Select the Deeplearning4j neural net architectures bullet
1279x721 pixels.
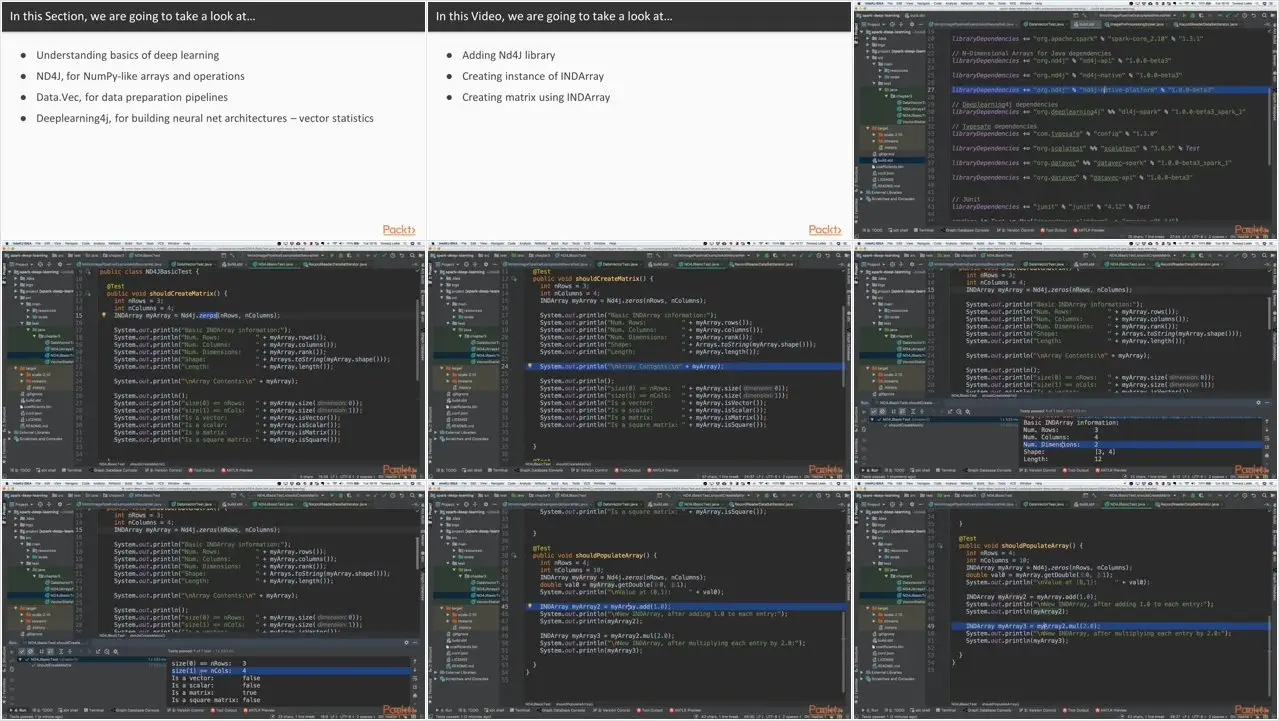(x=205, y=118)
